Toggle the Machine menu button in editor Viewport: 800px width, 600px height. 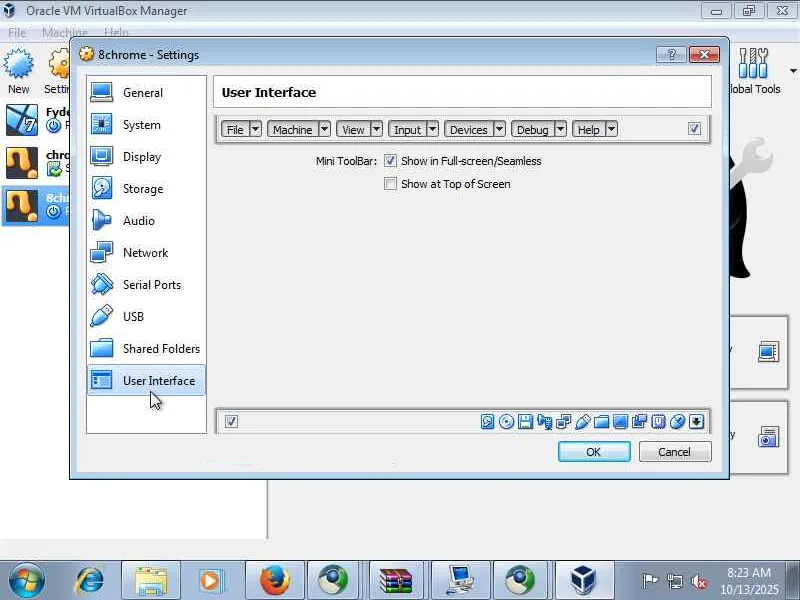tap(293, 130)
